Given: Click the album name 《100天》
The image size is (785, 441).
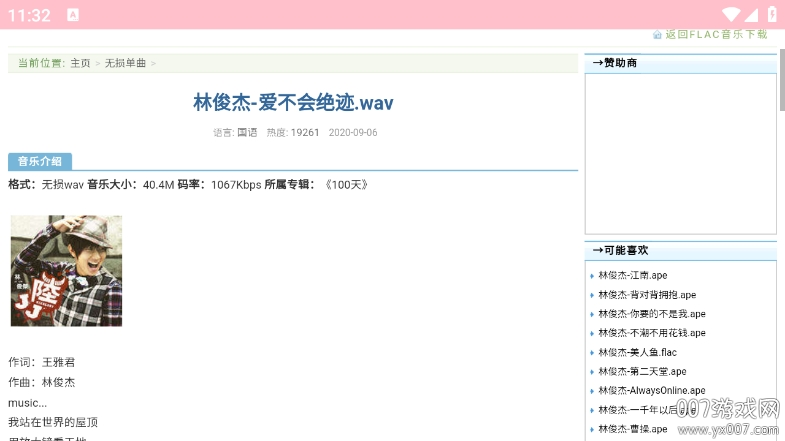Looking at the screenshot, I should point(346,185).
